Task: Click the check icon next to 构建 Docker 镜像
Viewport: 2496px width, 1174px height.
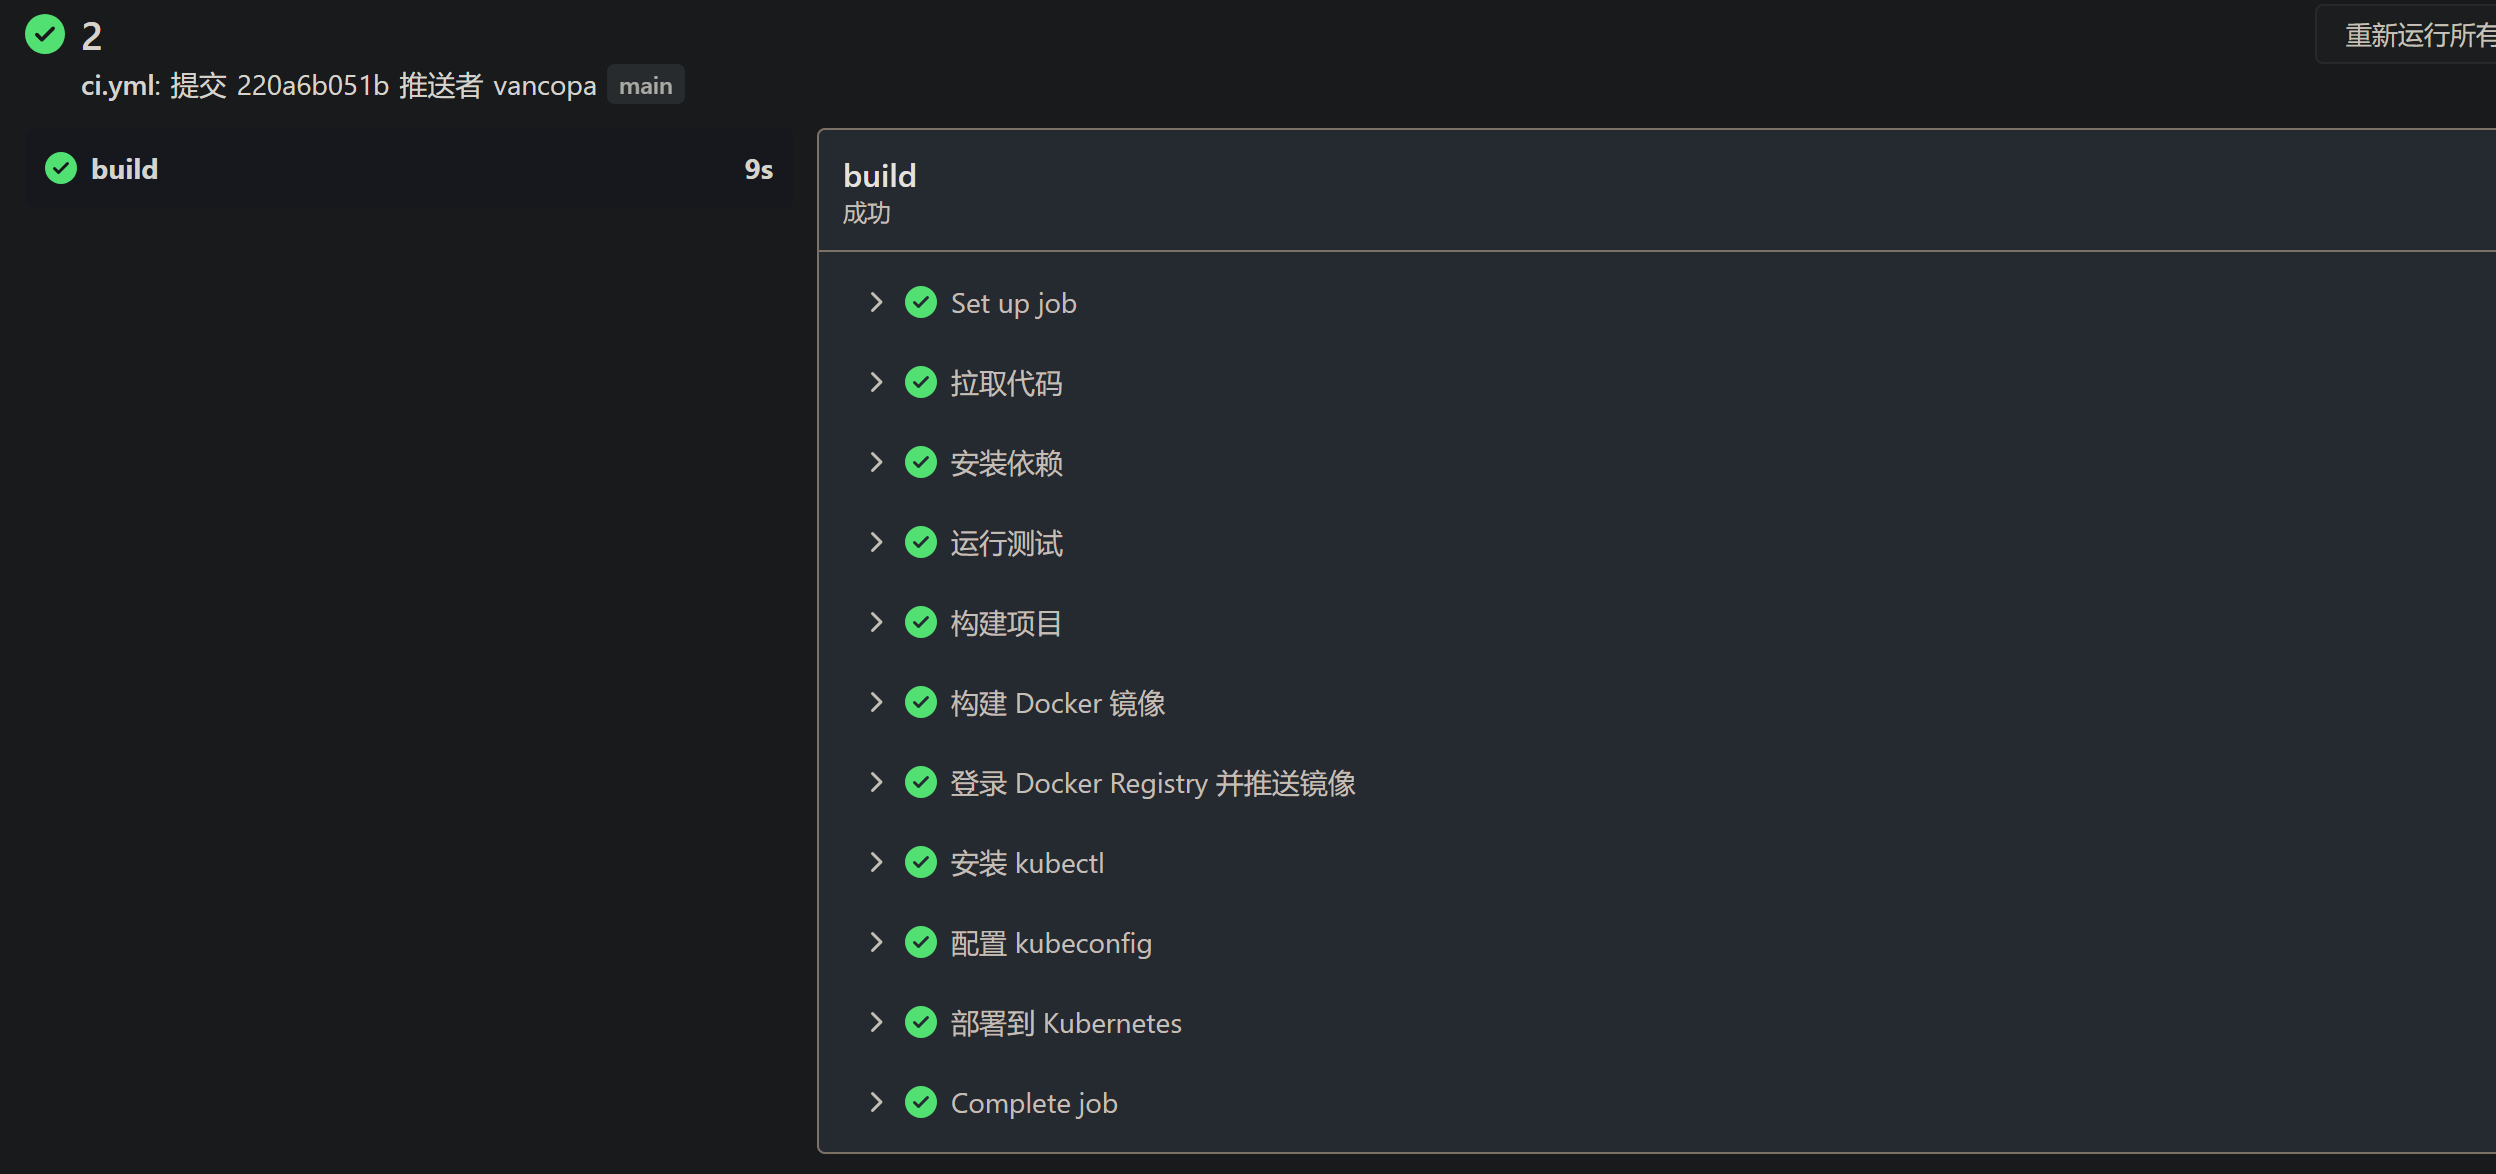Action: coord(920,702)
